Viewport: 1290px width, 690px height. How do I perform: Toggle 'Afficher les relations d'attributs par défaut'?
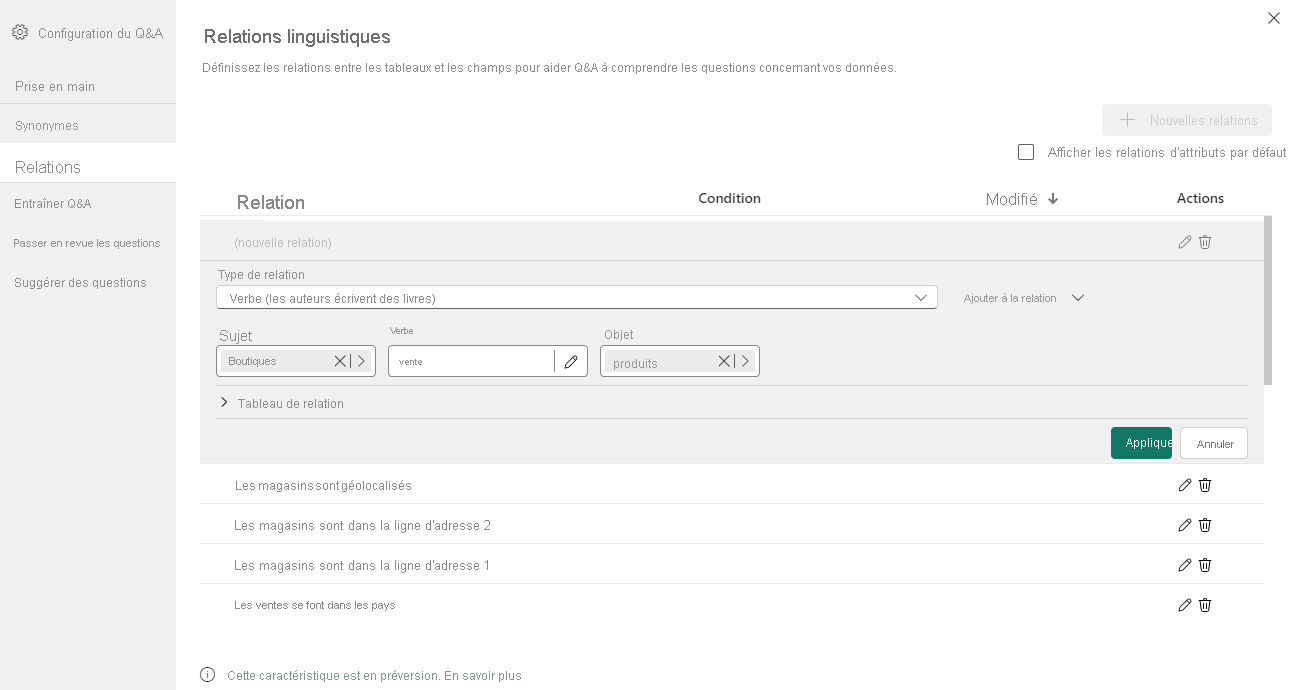point(1026,152)
